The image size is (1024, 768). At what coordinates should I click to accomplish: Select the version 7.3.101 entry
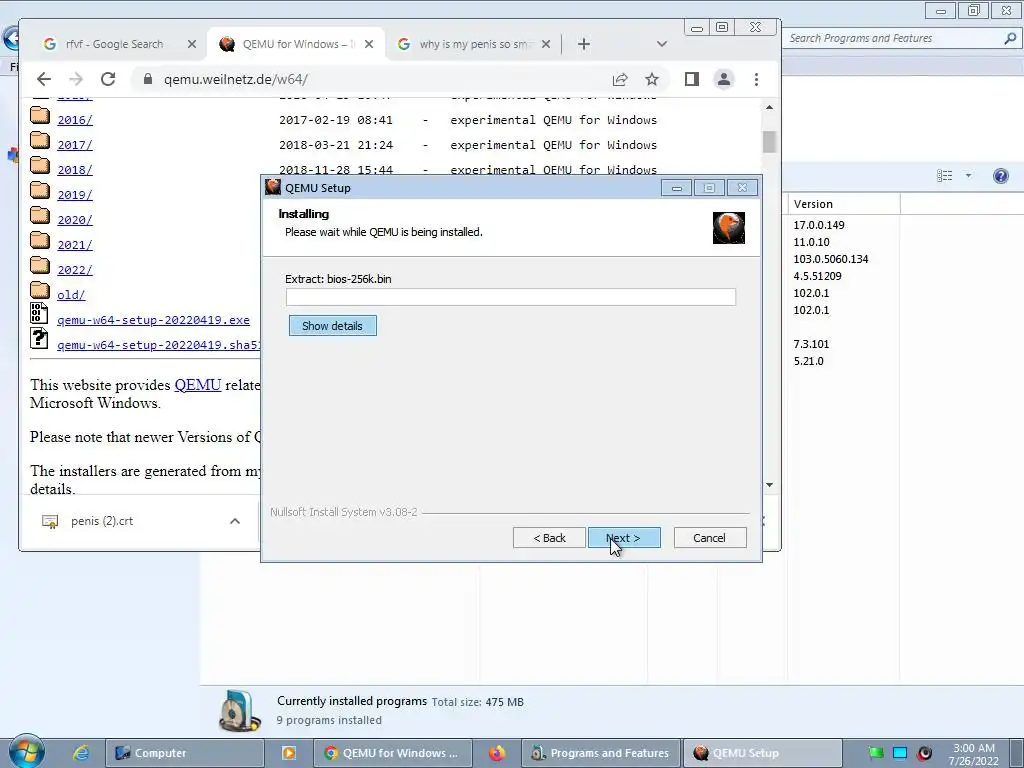[811, 344]
